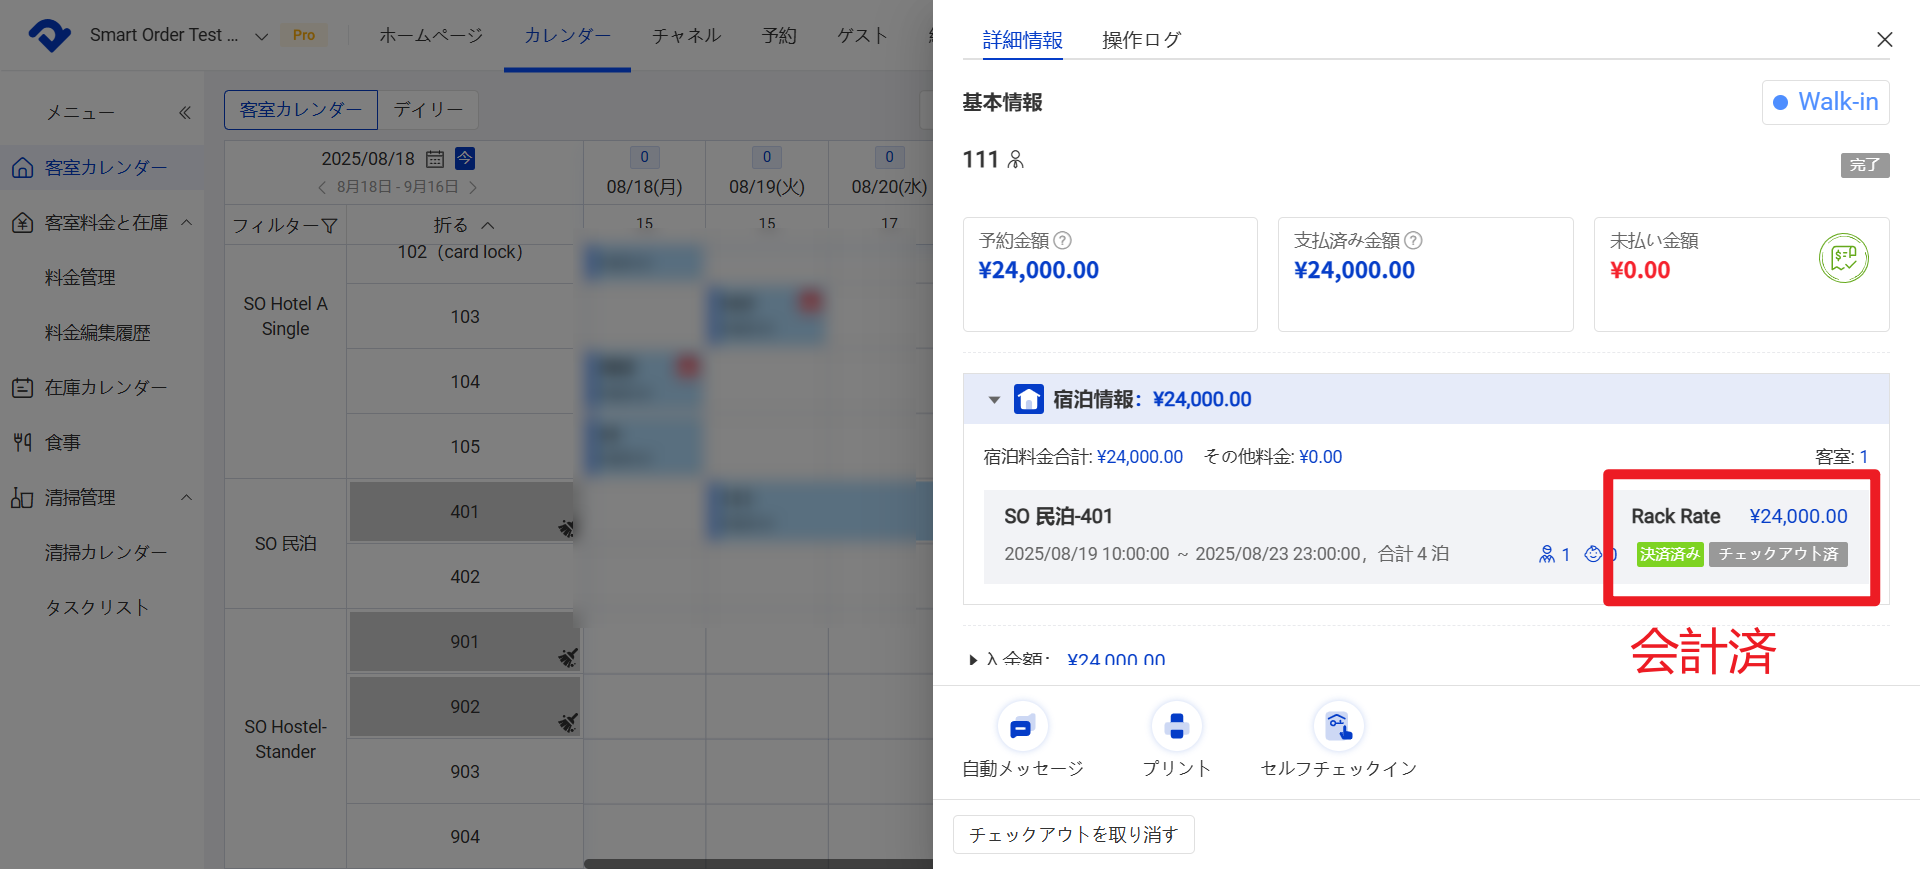Go to next date range arrow
Viewport: 1920px width, 869px height.
coord(473,187)
